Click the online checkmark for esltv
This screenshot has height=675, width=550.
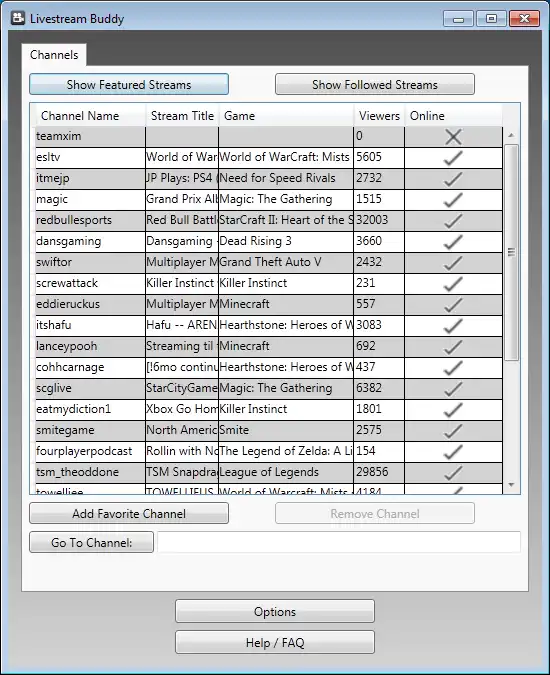tap(453, 158)
